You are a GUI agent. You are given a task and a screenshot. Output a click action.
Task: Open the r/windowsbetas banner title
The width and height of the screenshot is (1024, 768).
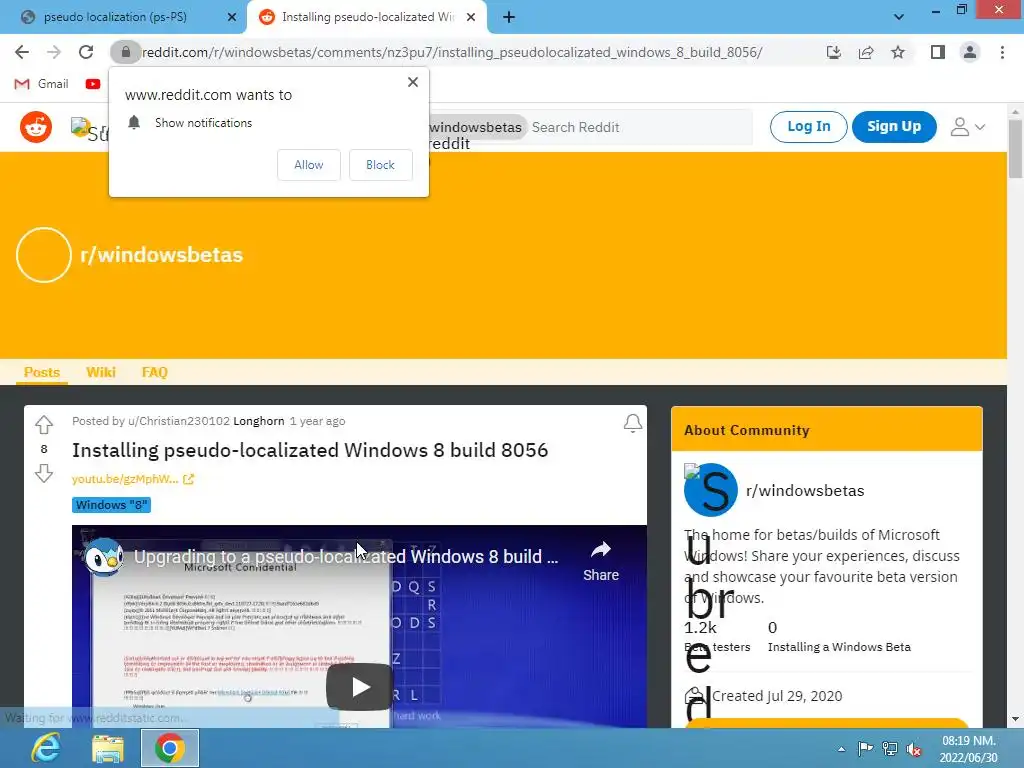pos(161,255)
